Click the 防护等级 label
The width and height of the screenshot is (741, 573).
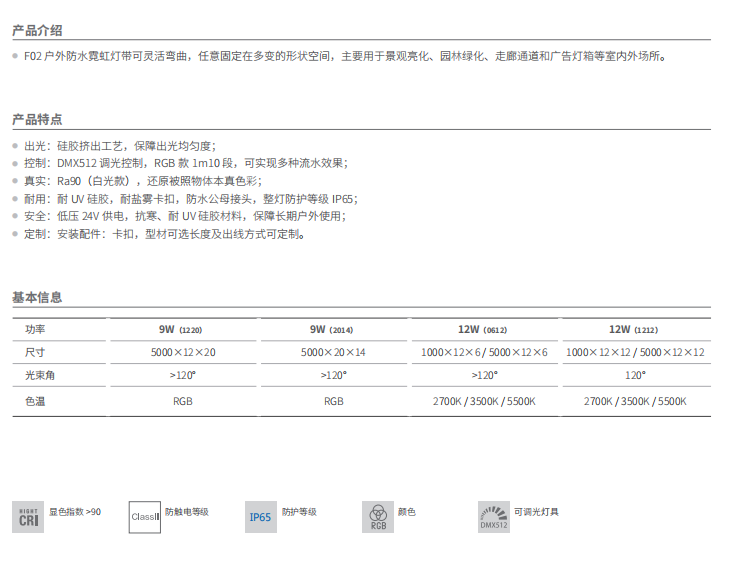click(x=299, y=512)
